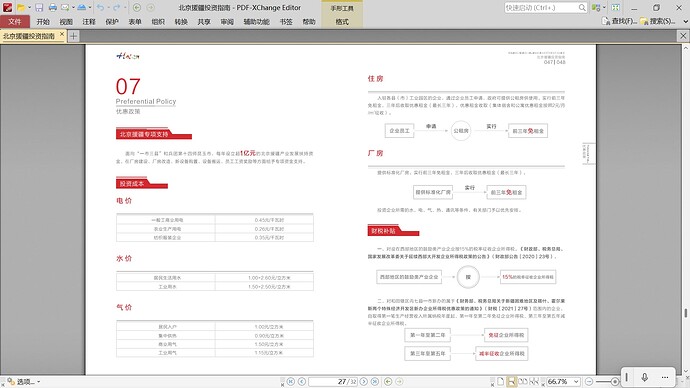Switch to the 保护 ribbon tab

112,22
